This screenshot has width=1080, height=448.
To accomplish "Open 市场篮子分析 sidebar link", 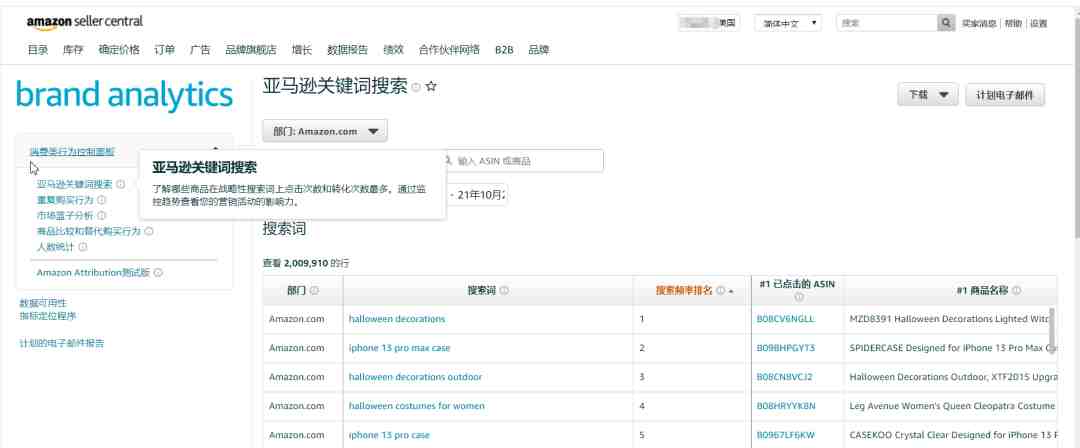I will pos(65,216).
